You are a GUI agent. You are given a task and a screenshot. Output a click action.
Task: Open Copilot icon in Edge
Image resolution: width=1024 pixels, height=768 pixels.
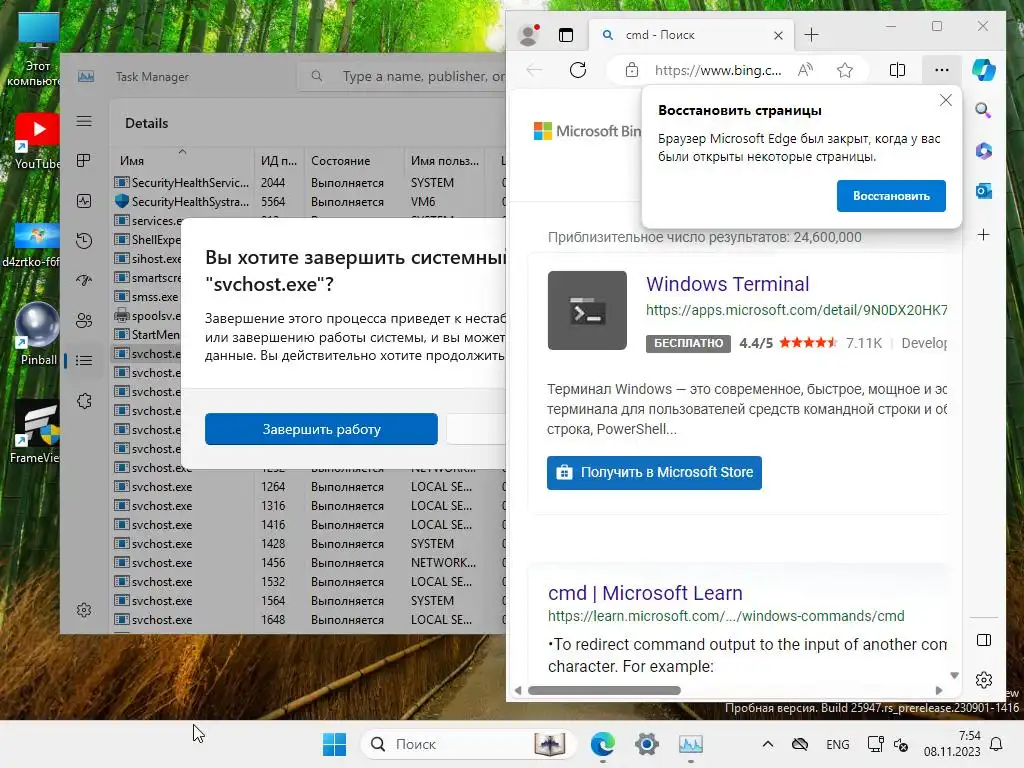pyautogui.click(x=984, y=70)
